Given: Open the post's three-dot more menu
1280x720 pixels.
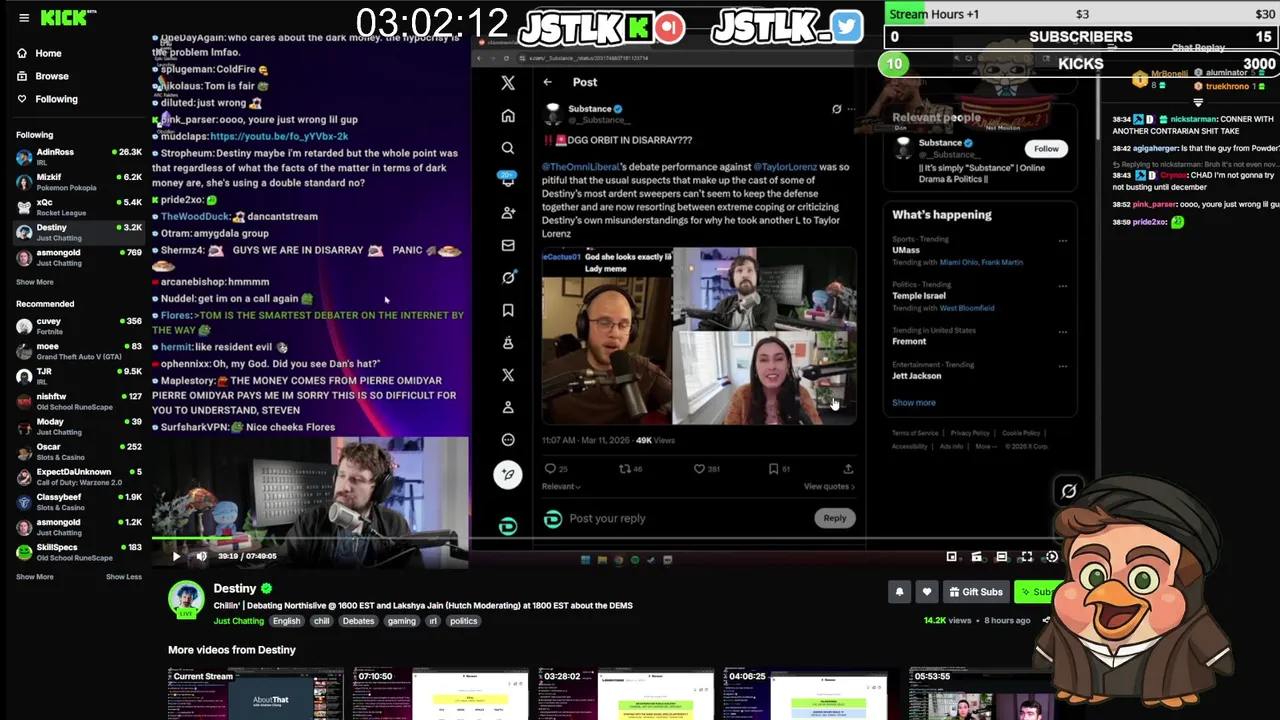Looking at the screenshot, I should coord(852,109).
